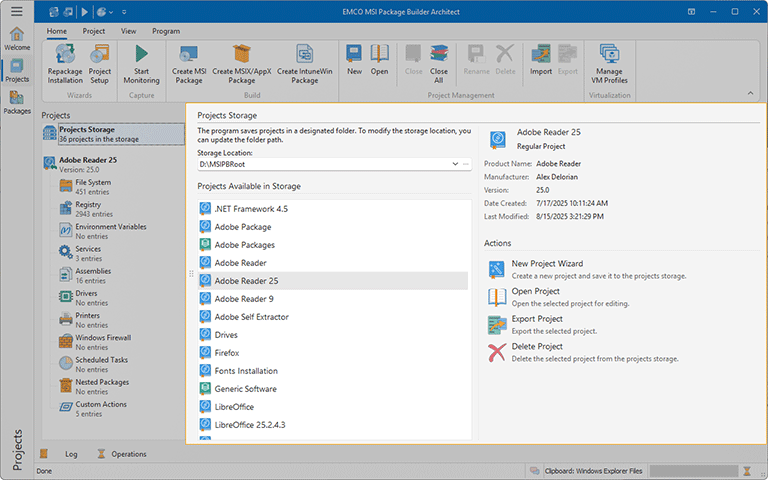Click the New Project Wizard action
This screenshot has height=480, width=768.
click(x=547, y=264)
